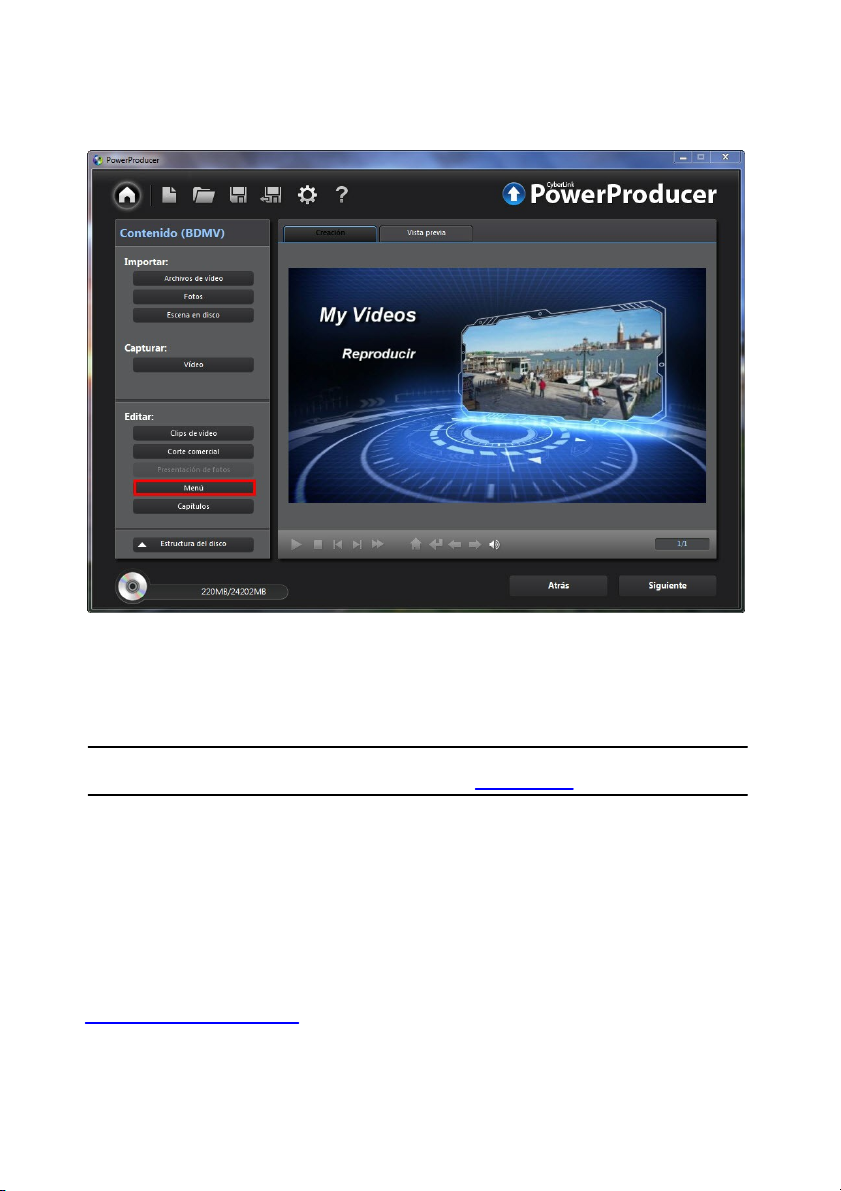Open preferences with the gear icon

[308, 195]
